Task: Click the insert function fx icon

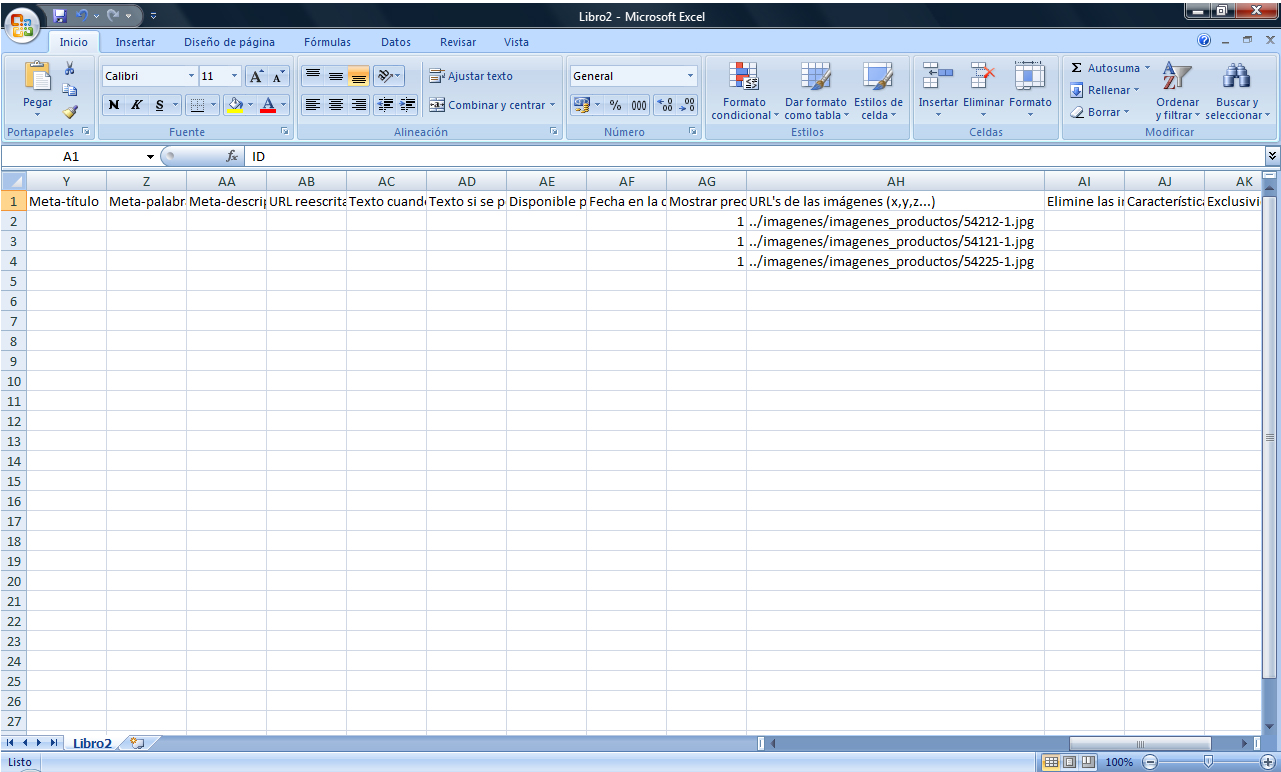Action: (232, 156)
